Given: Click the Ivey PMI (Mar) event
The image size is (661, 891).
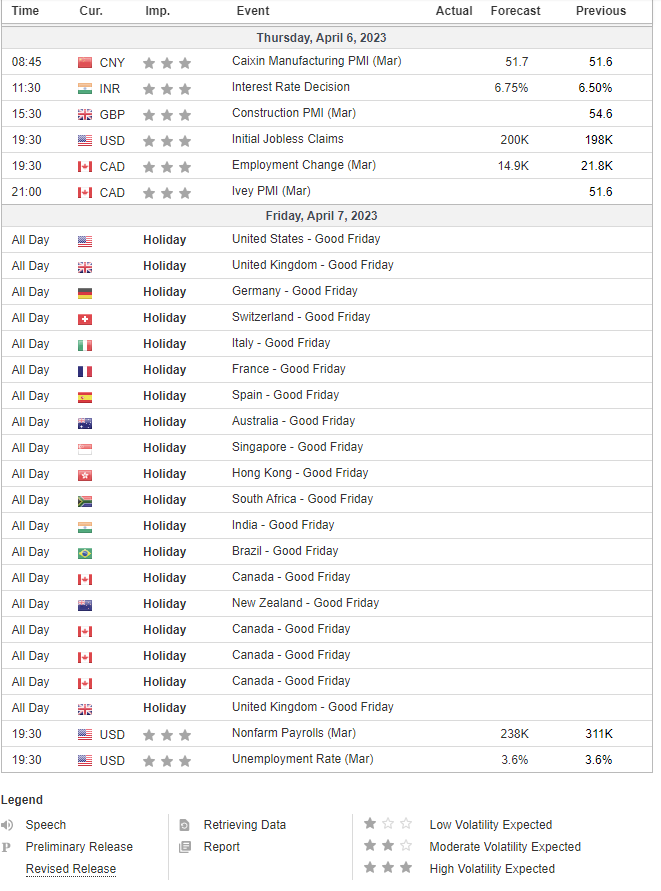Looking at the screenshot, I should point(271,191).
